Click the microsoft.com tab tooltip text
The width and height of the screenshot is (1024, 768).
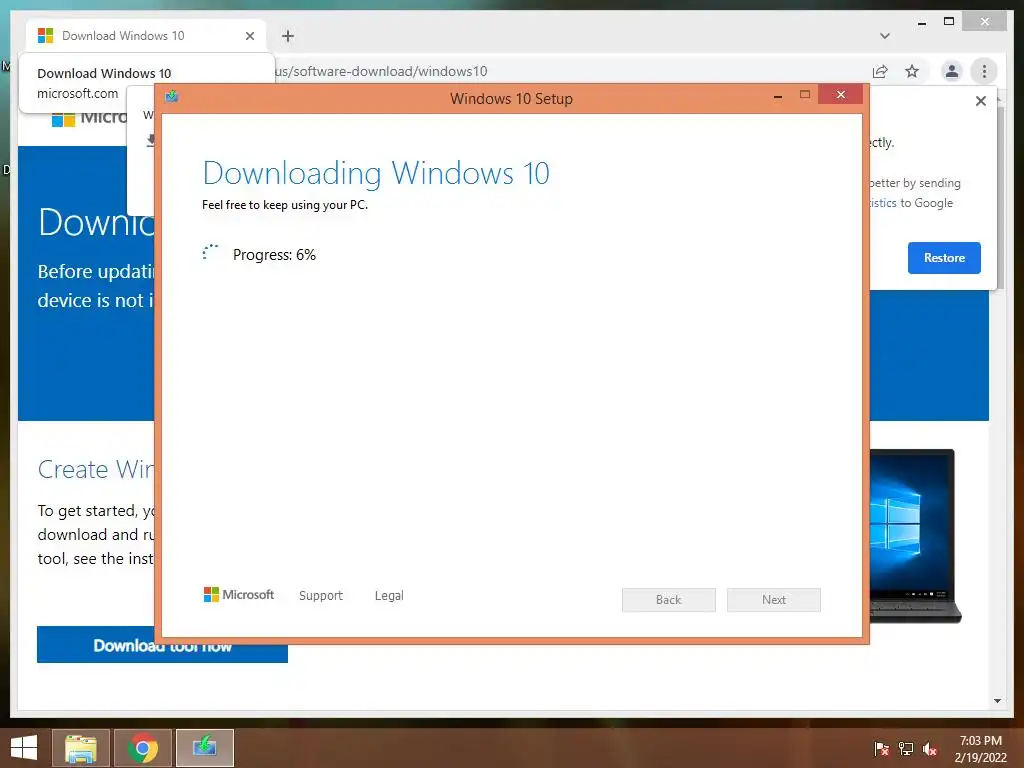tap(78, 93)
